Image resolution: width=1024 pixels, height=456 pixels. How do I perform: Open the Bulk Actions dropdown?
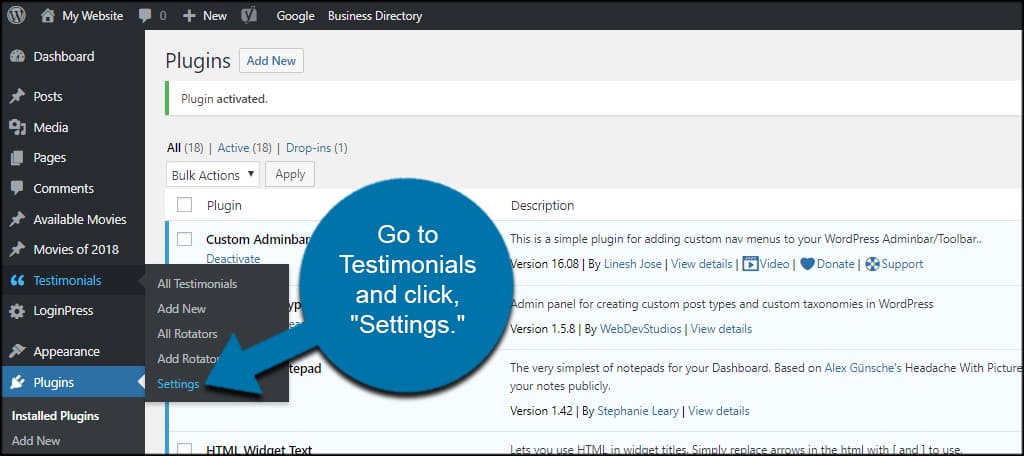pyautogui.click(x=213, y=174)
